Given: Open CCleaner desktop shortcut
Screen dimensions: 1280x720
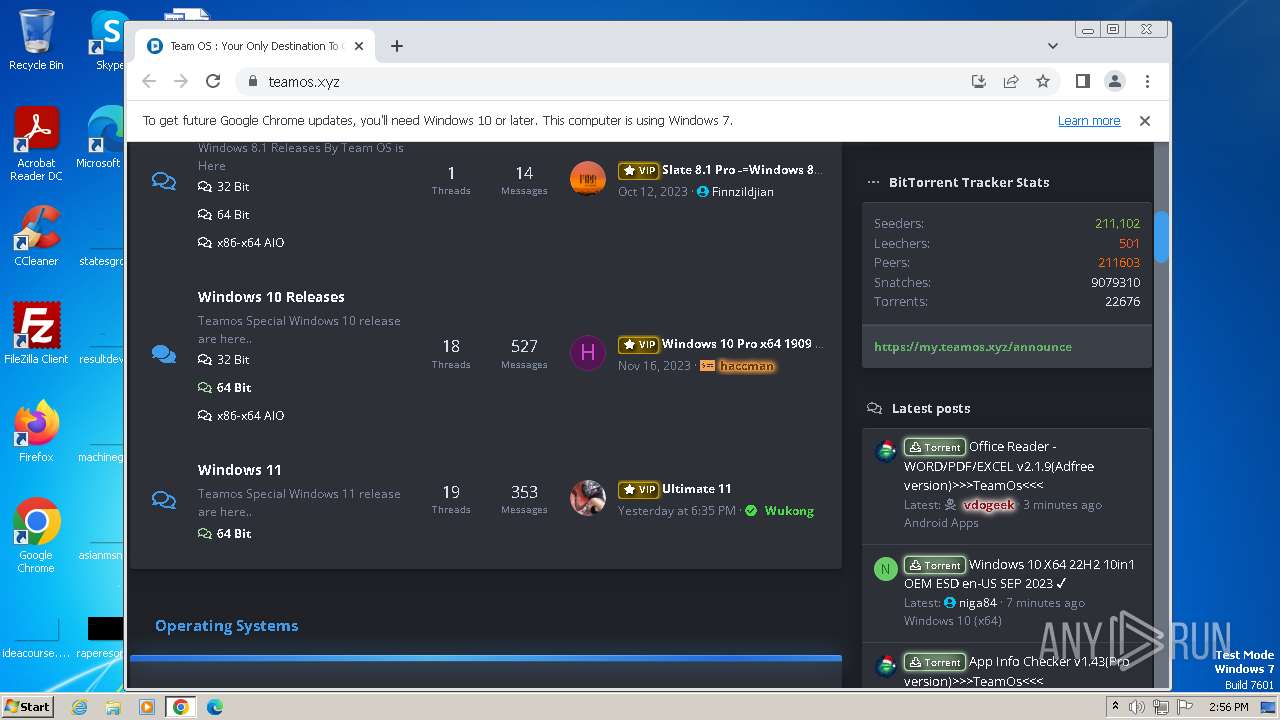Looking at the screenshot, I should click(x=36, y=236).
